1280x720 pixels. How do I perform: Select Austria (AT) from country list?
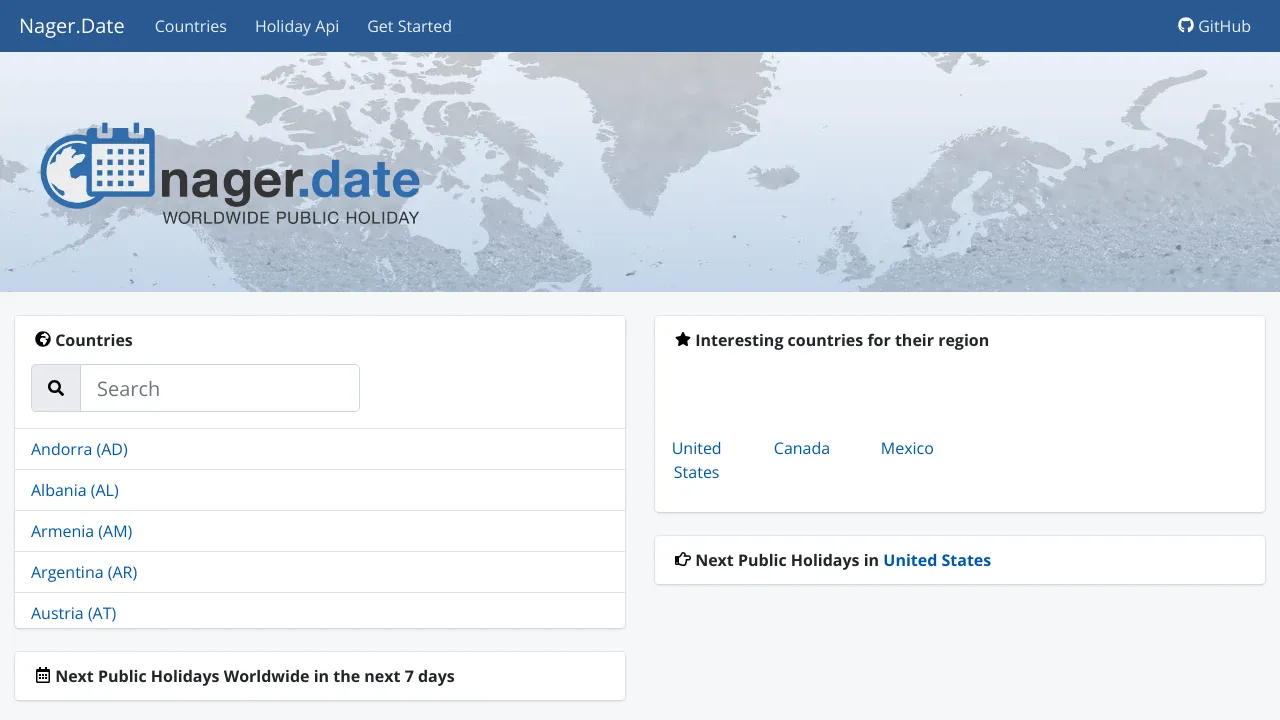click(74, 613)
